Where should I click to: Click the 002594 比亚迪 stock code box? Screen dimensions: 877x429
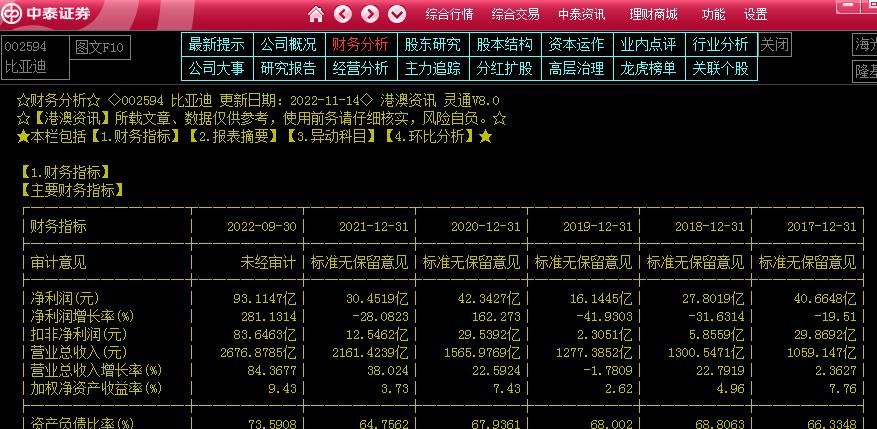click(35, 57)
